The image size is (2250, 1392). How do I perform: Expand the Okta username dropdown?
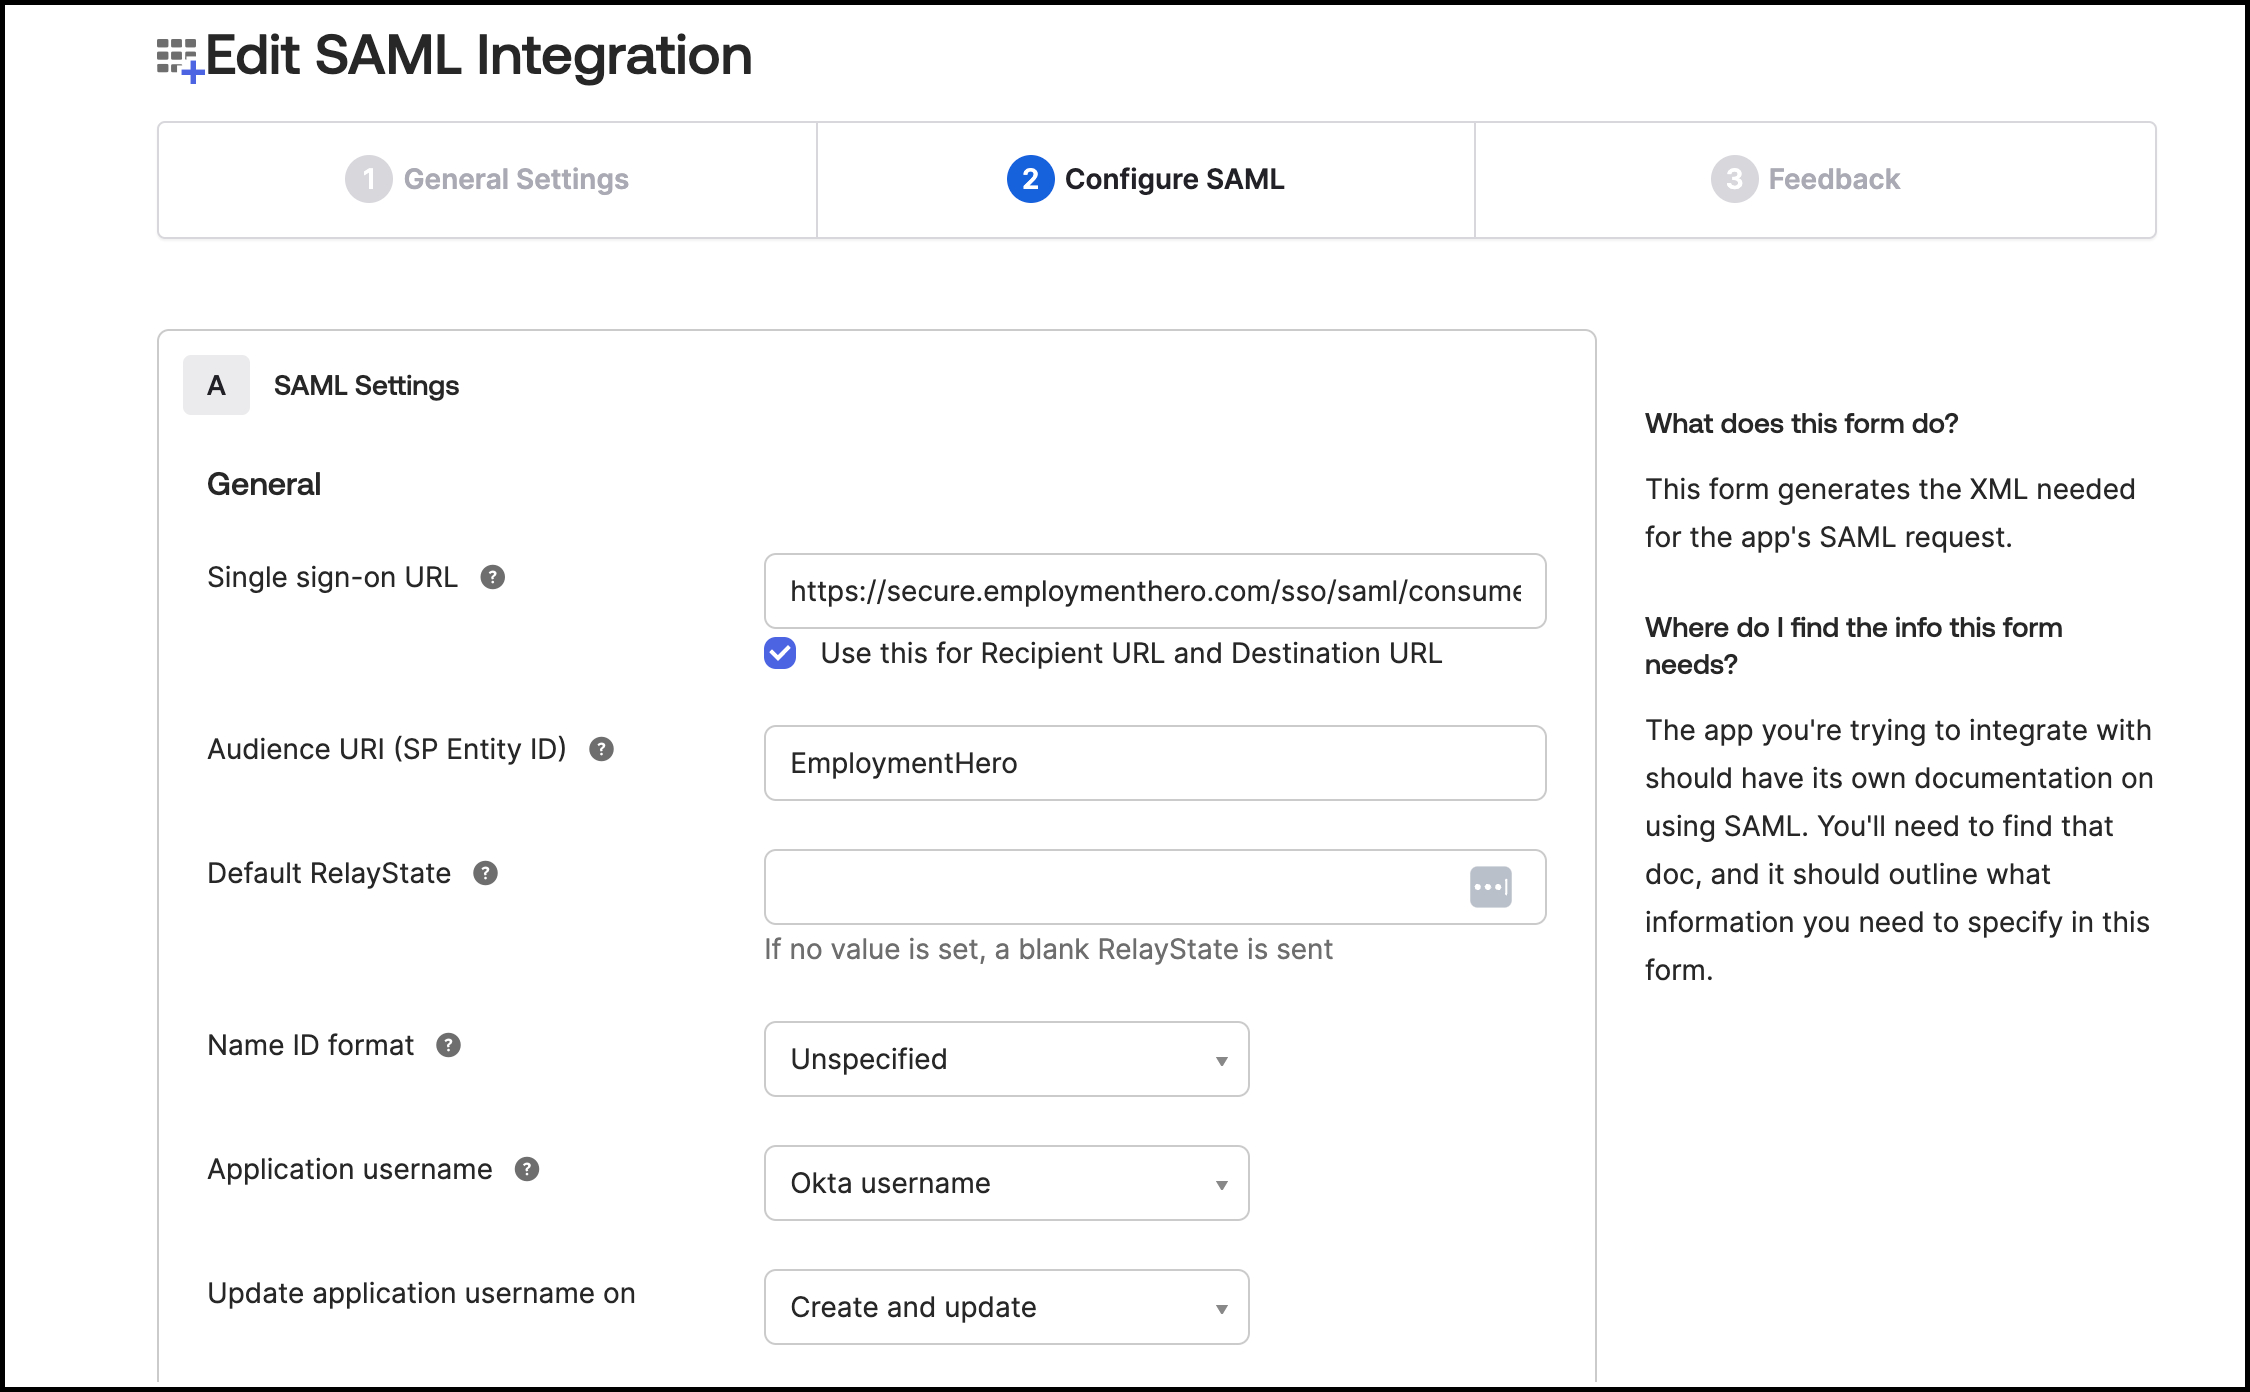click(x=1006, y=1183)
